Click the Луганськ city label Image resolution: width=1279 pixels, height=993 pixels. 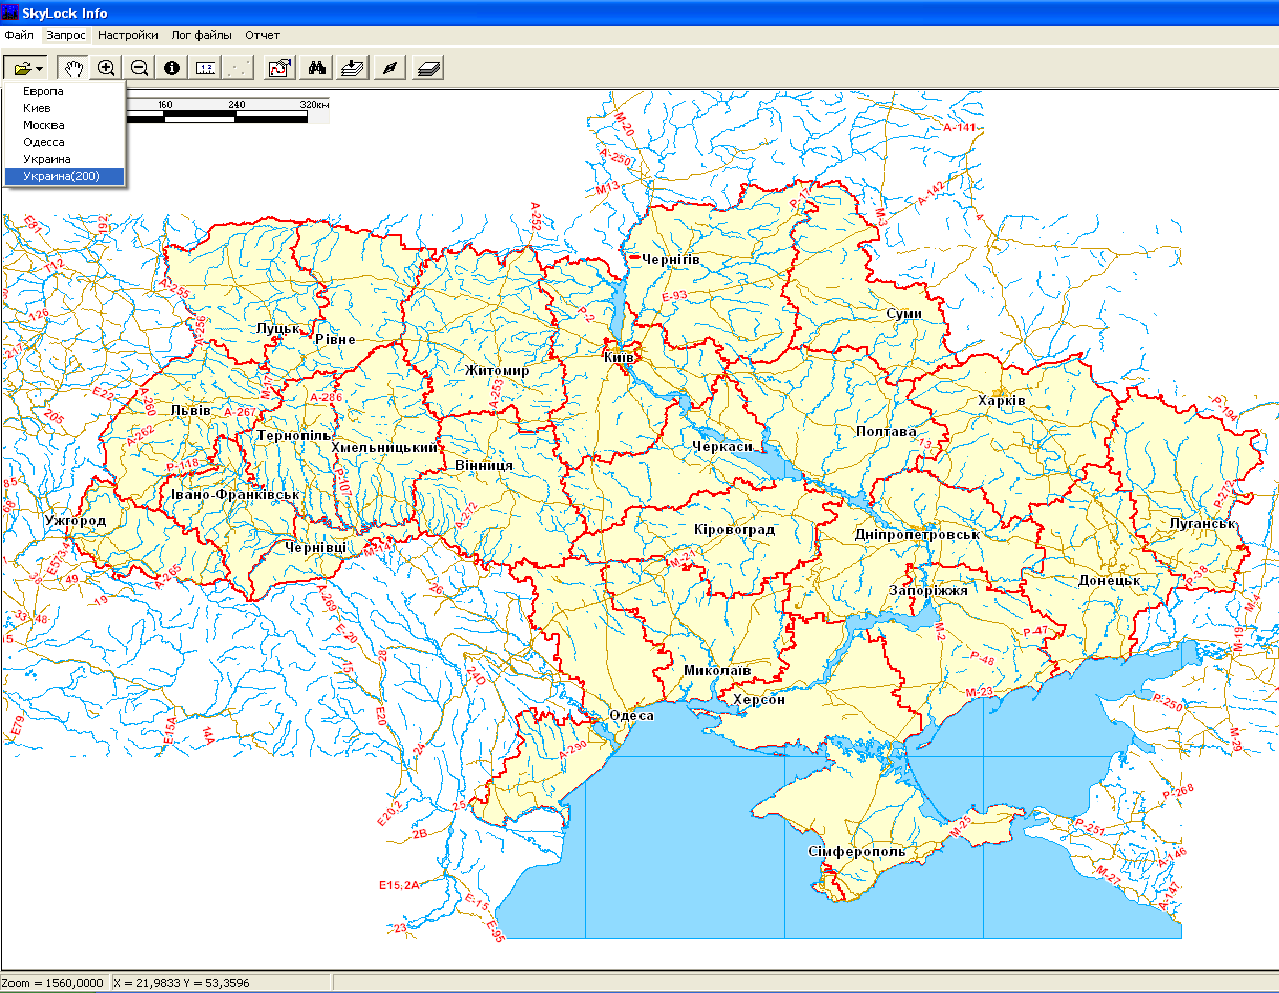point(1203,523)
